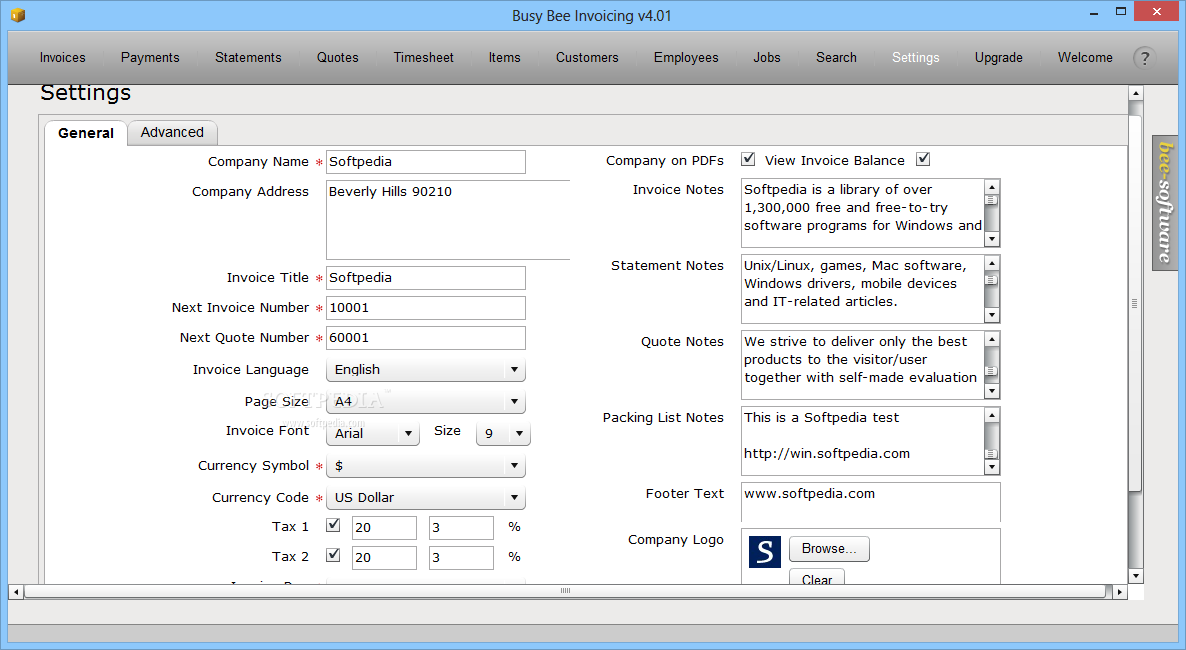Open the Search menu
Screen dimensions: 1186x650
point(837,58)
